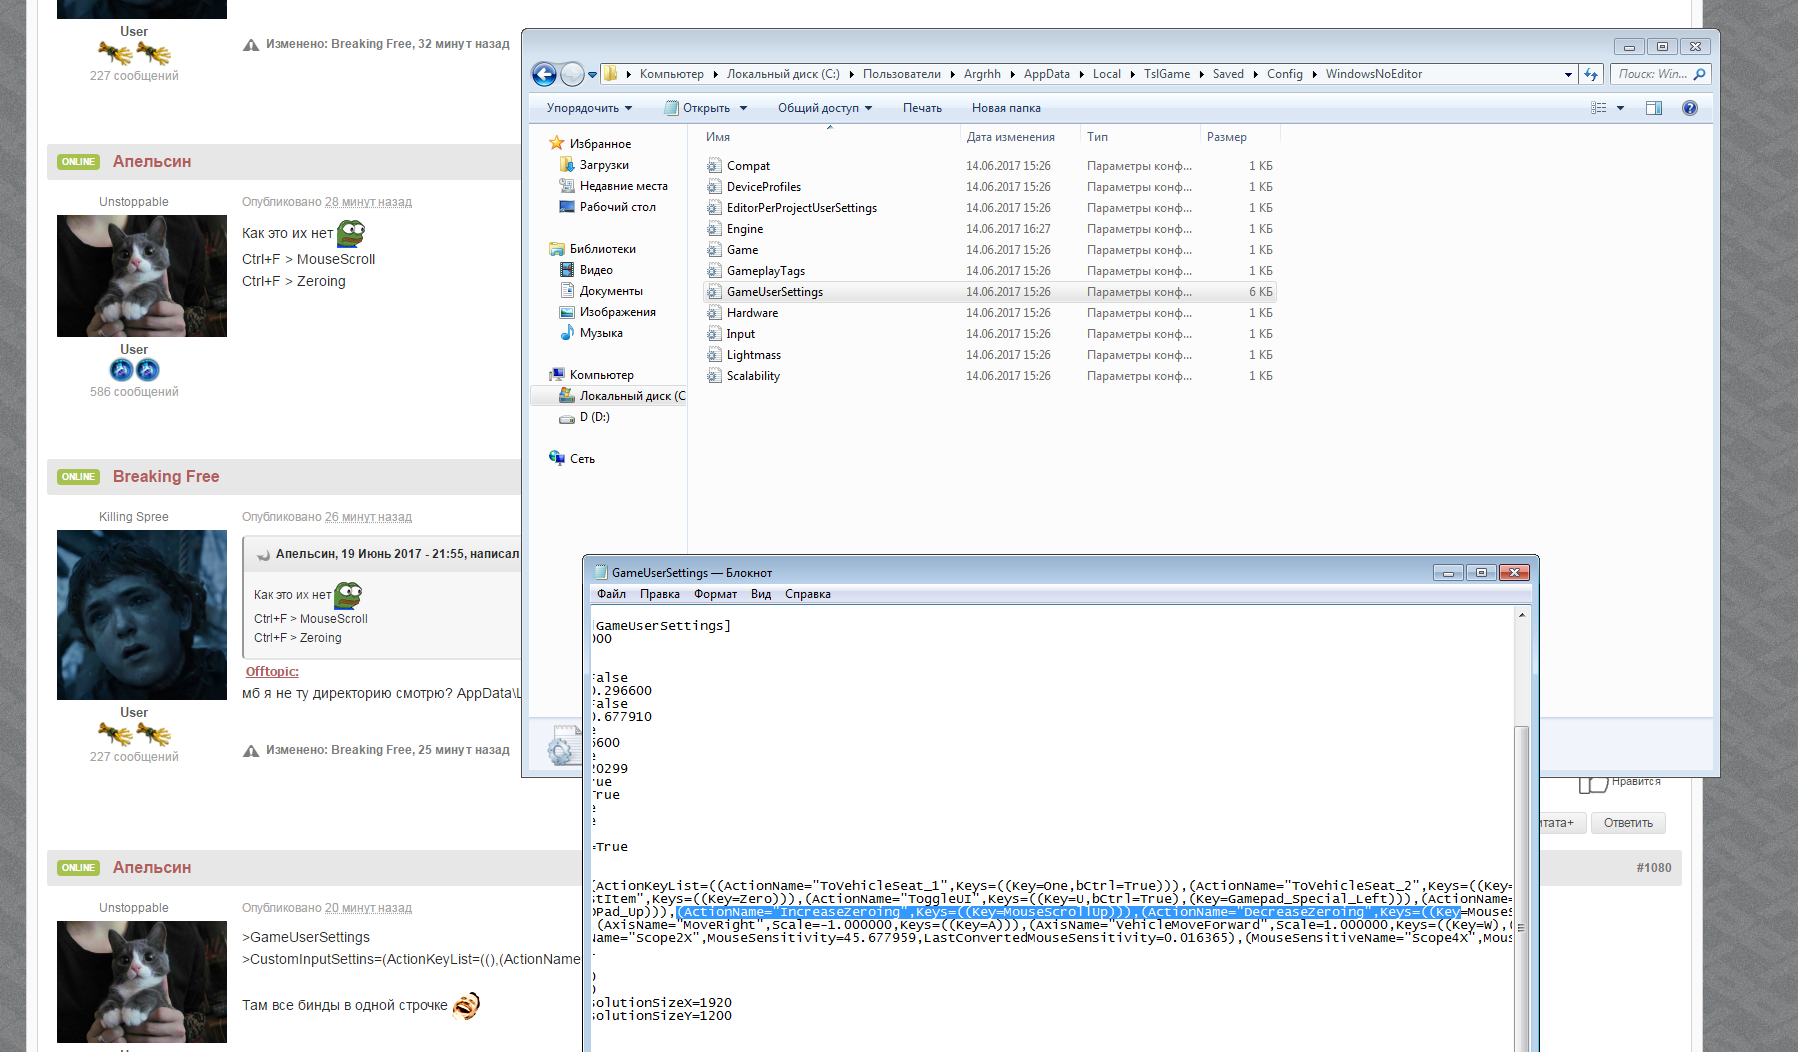Expand breadcrumb arrow after AppData
The image size is (1798, 1052).
click(1081, 74)
